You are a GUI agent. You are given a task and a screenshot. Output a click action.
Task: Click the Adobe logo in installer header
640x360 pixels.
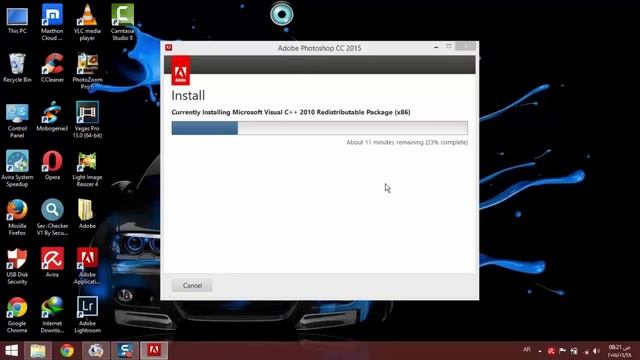180,71
